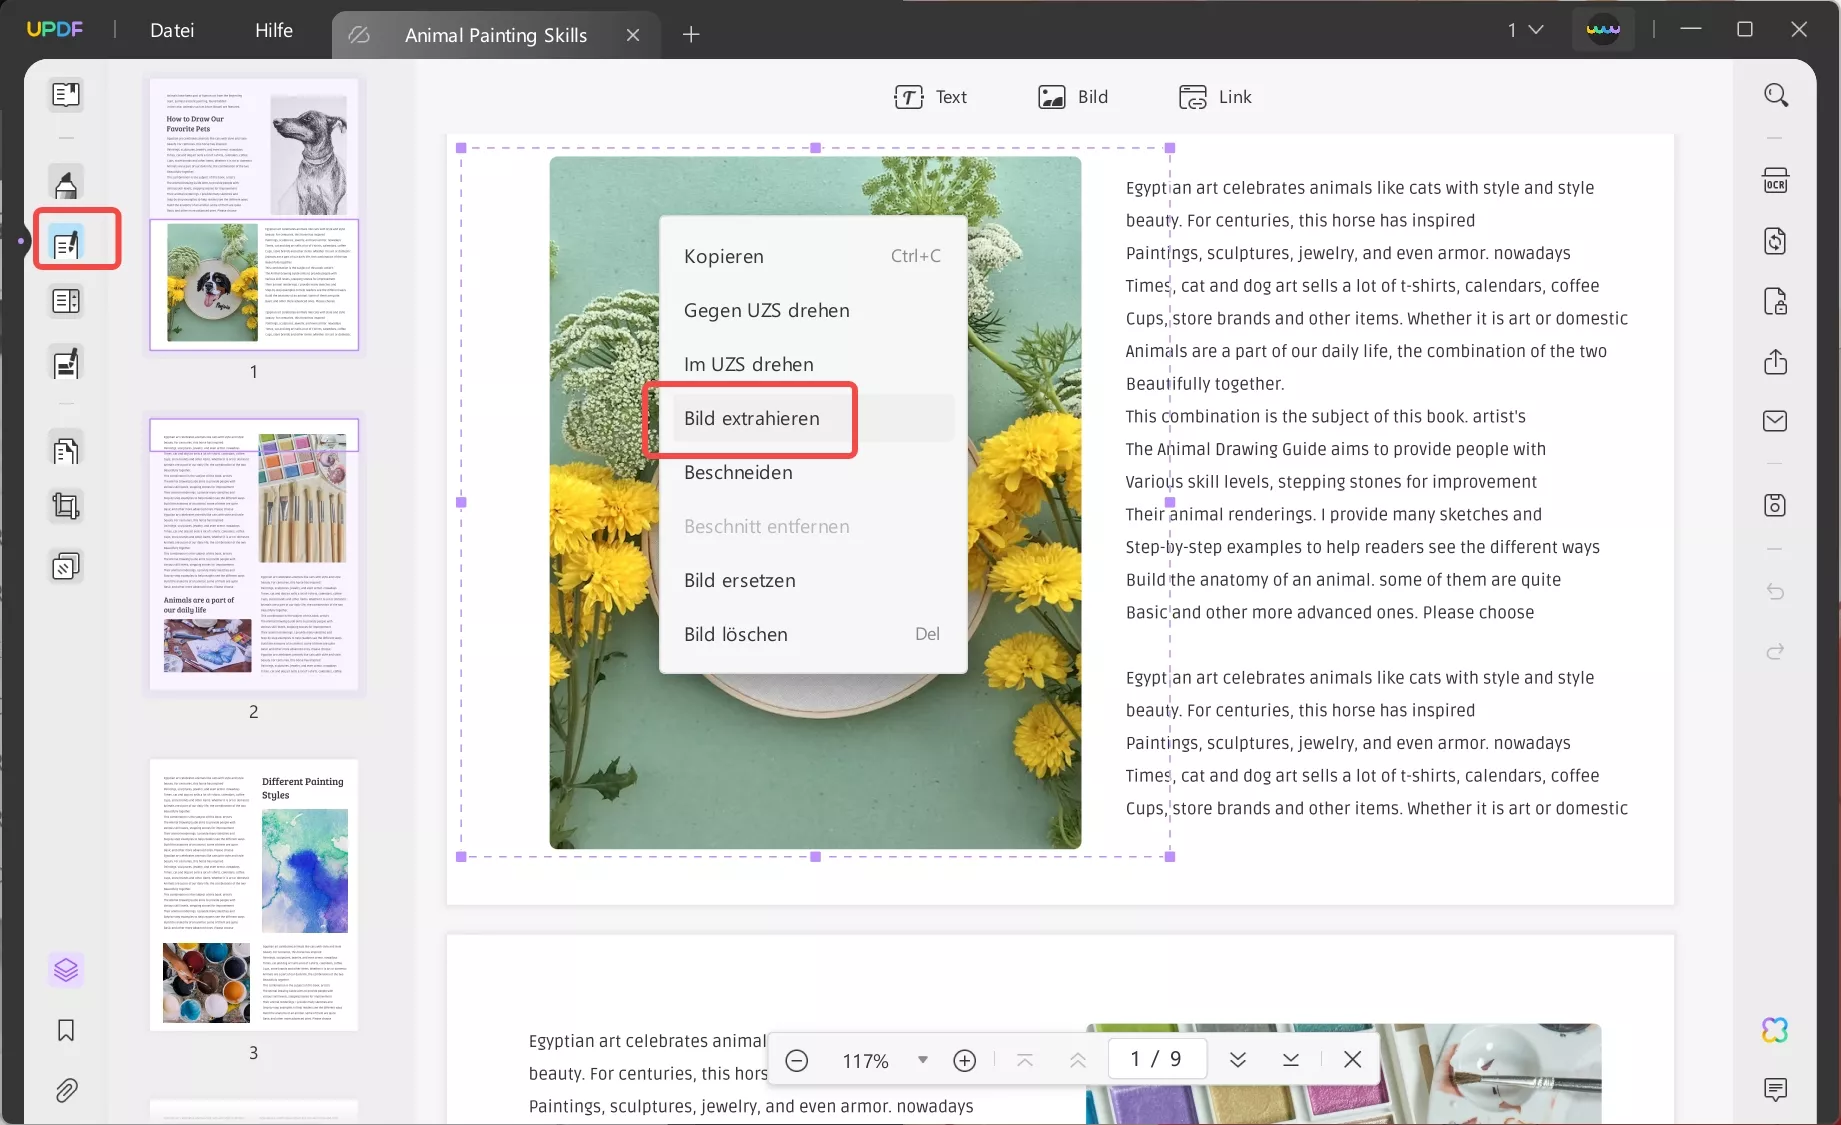Open the layers panel icon

[x=66, y=970]
